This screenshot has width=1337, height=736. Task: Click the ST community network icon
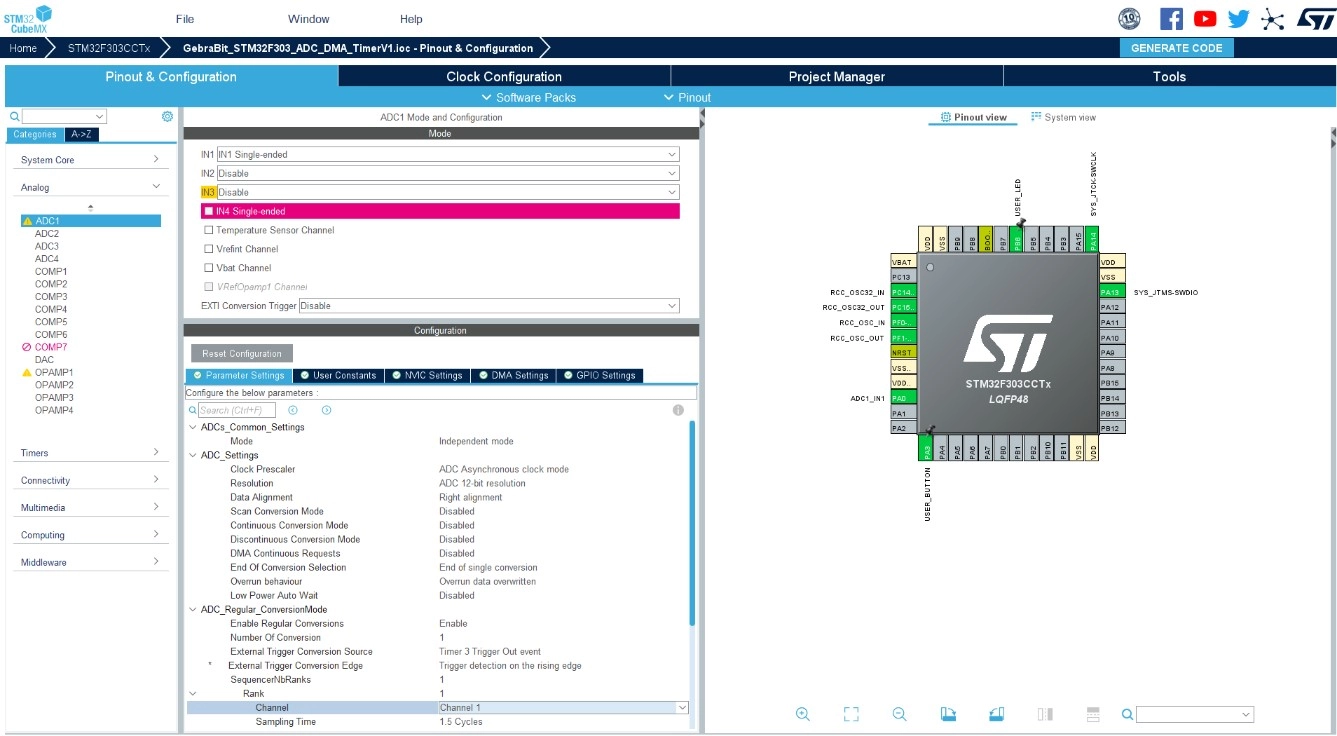coord(1272,19)
